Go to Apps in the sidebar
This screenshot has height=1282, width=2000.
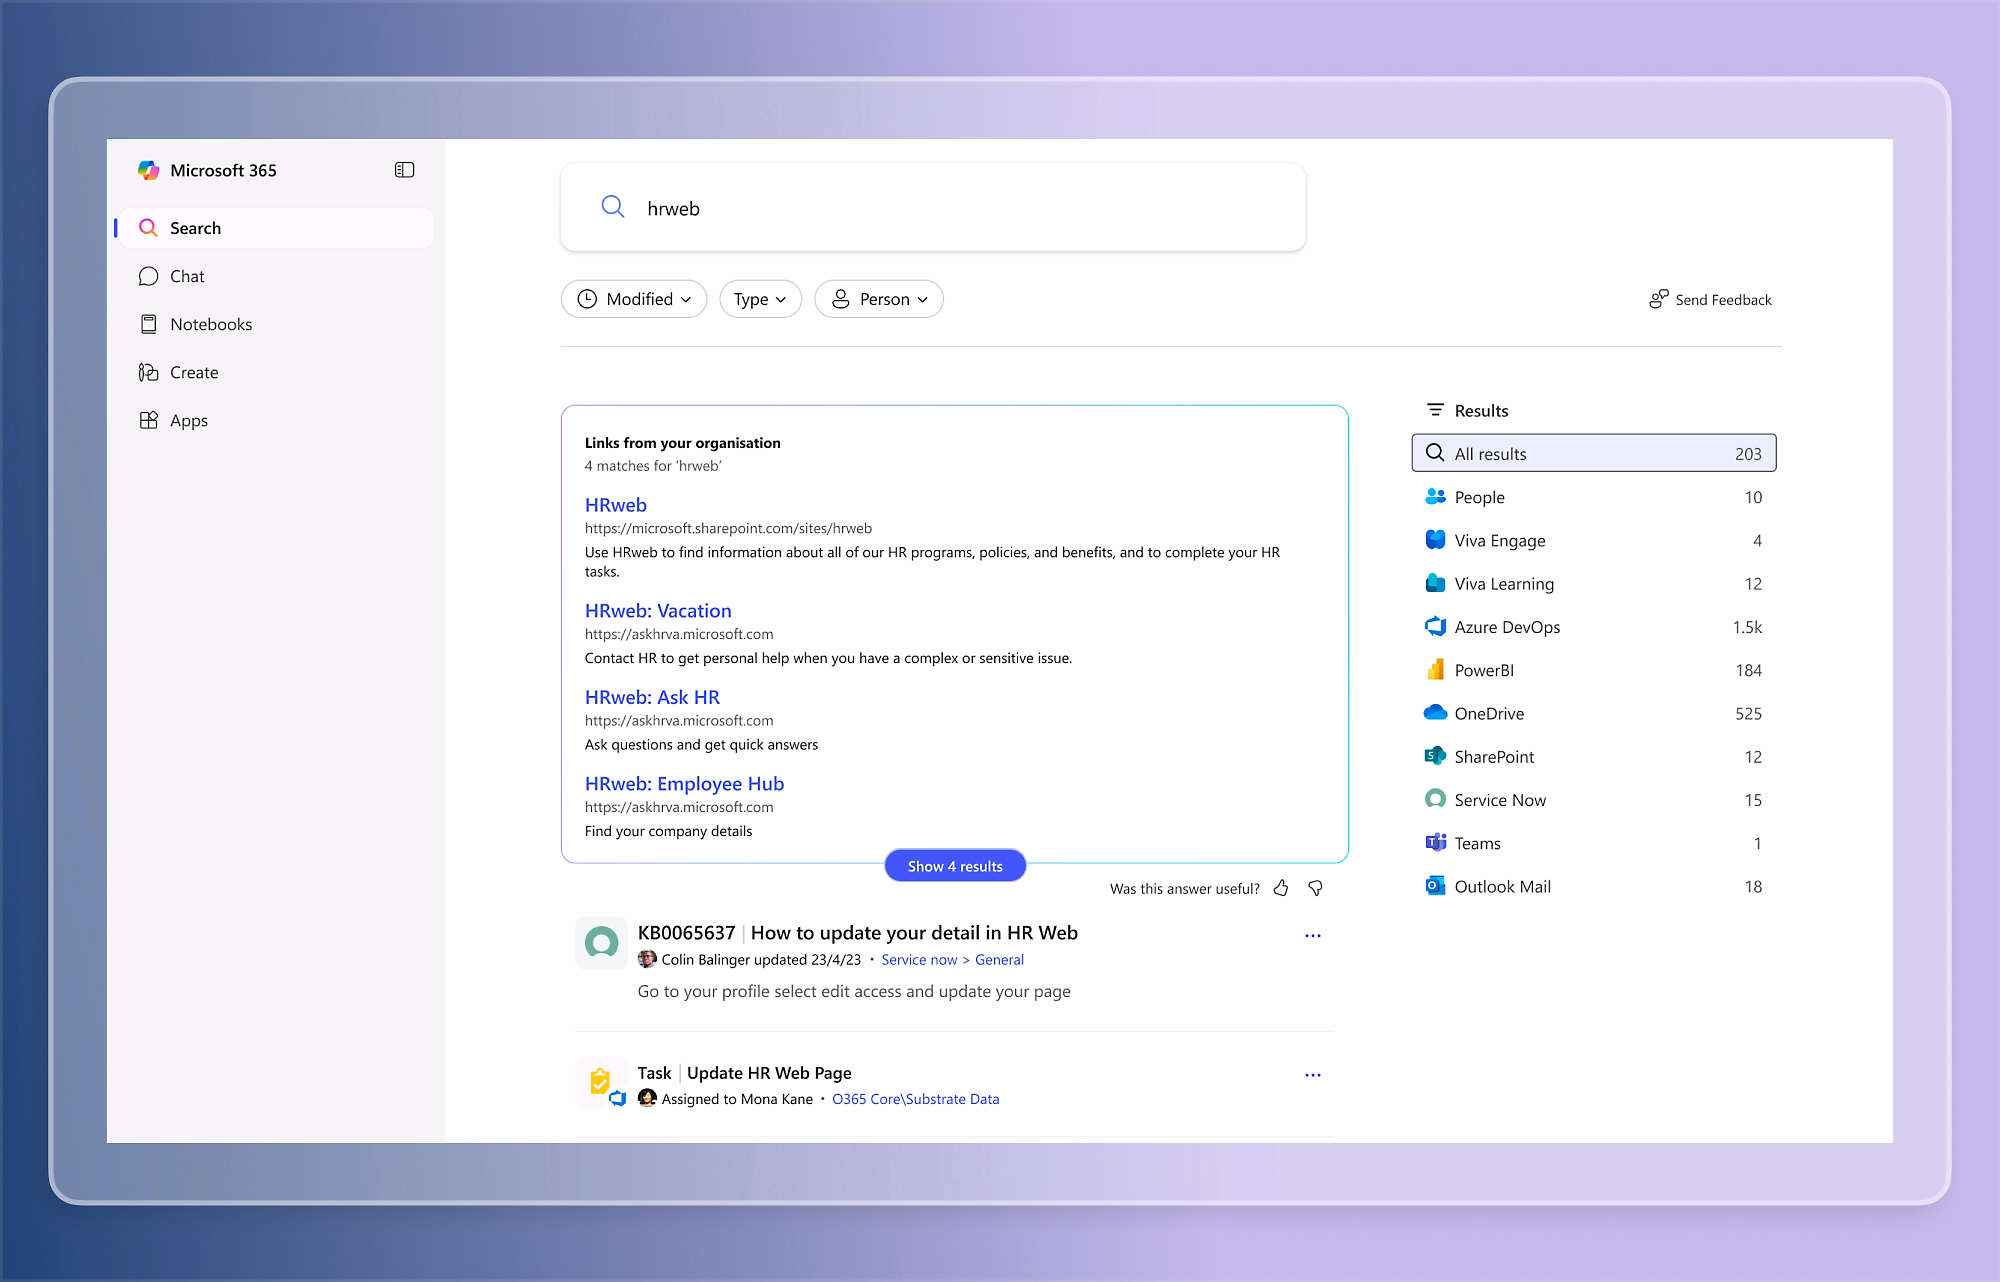(x=188, y=420)
